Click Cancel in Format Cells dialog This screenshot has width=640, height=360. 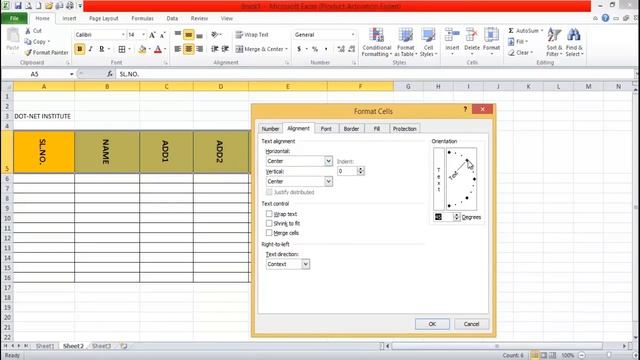pyautogui.click(x=471, y=324)
